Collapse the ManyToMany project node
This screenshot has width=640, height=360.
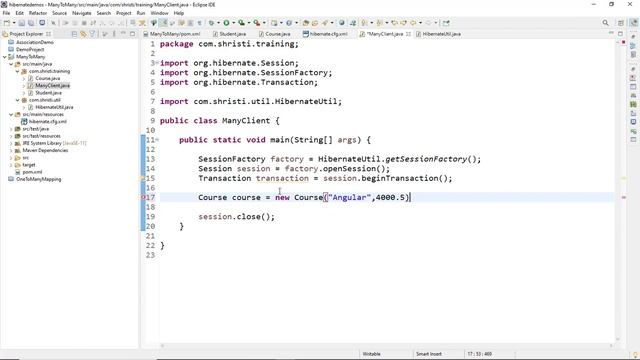(x=5, y=57)
